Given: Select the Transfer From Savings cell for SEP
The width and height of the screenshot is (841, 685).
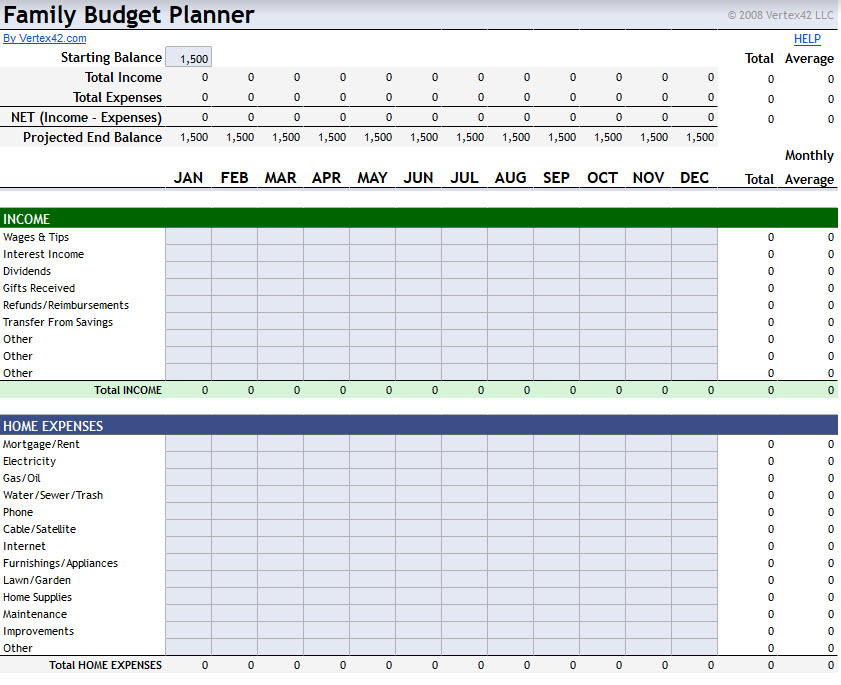Looking at the screenshot, I should pyautogui.click(x=556, y=322).
